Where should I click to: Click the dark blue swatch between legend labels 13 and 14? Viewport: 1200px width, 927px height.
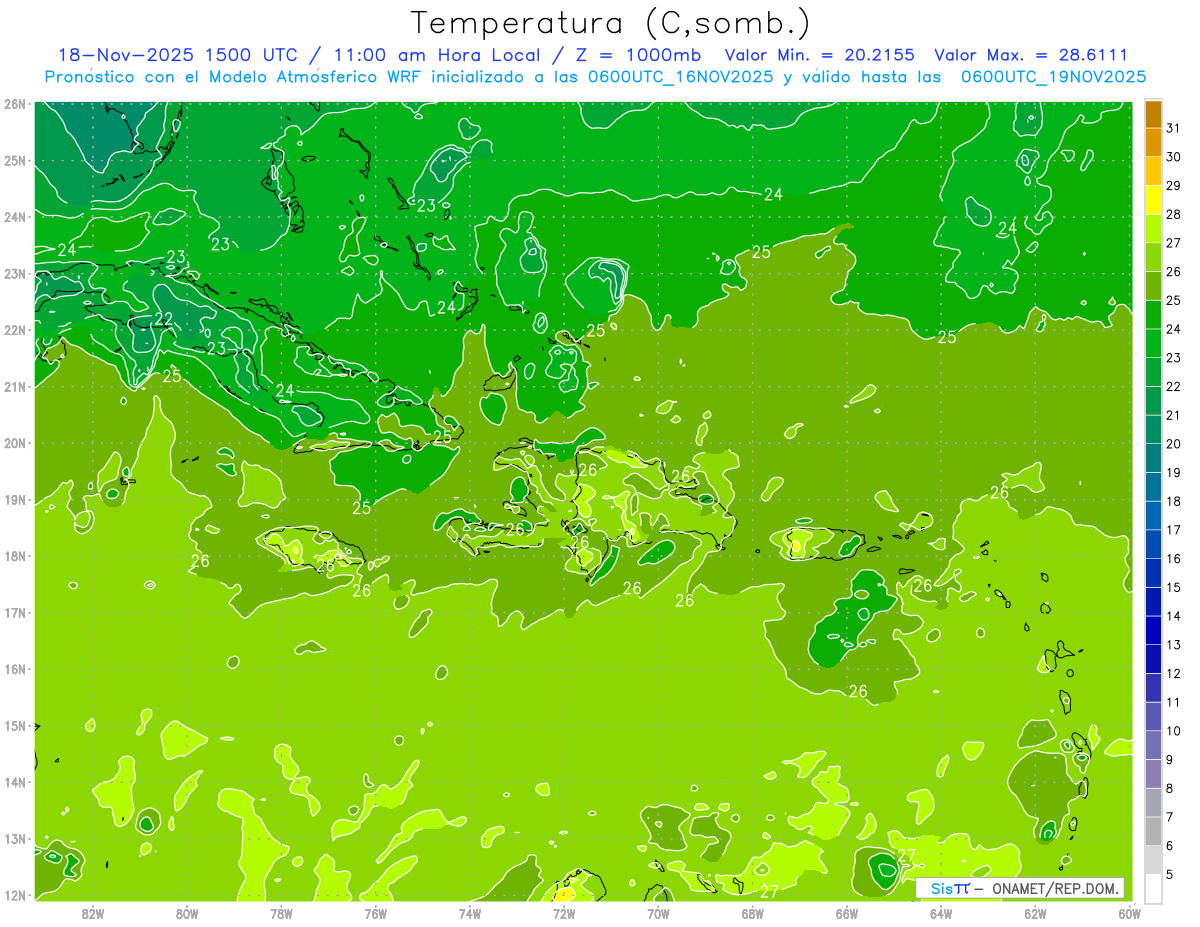tap(1153, 630)
